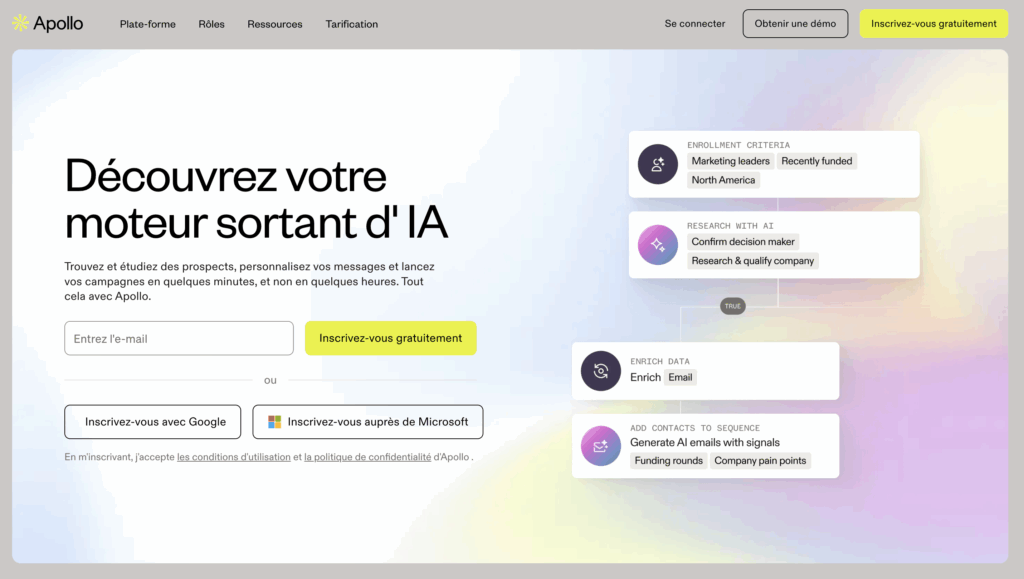Select the Email tag in Enrich Data
Screen dimensions: 1024x579
coord(680,377)
